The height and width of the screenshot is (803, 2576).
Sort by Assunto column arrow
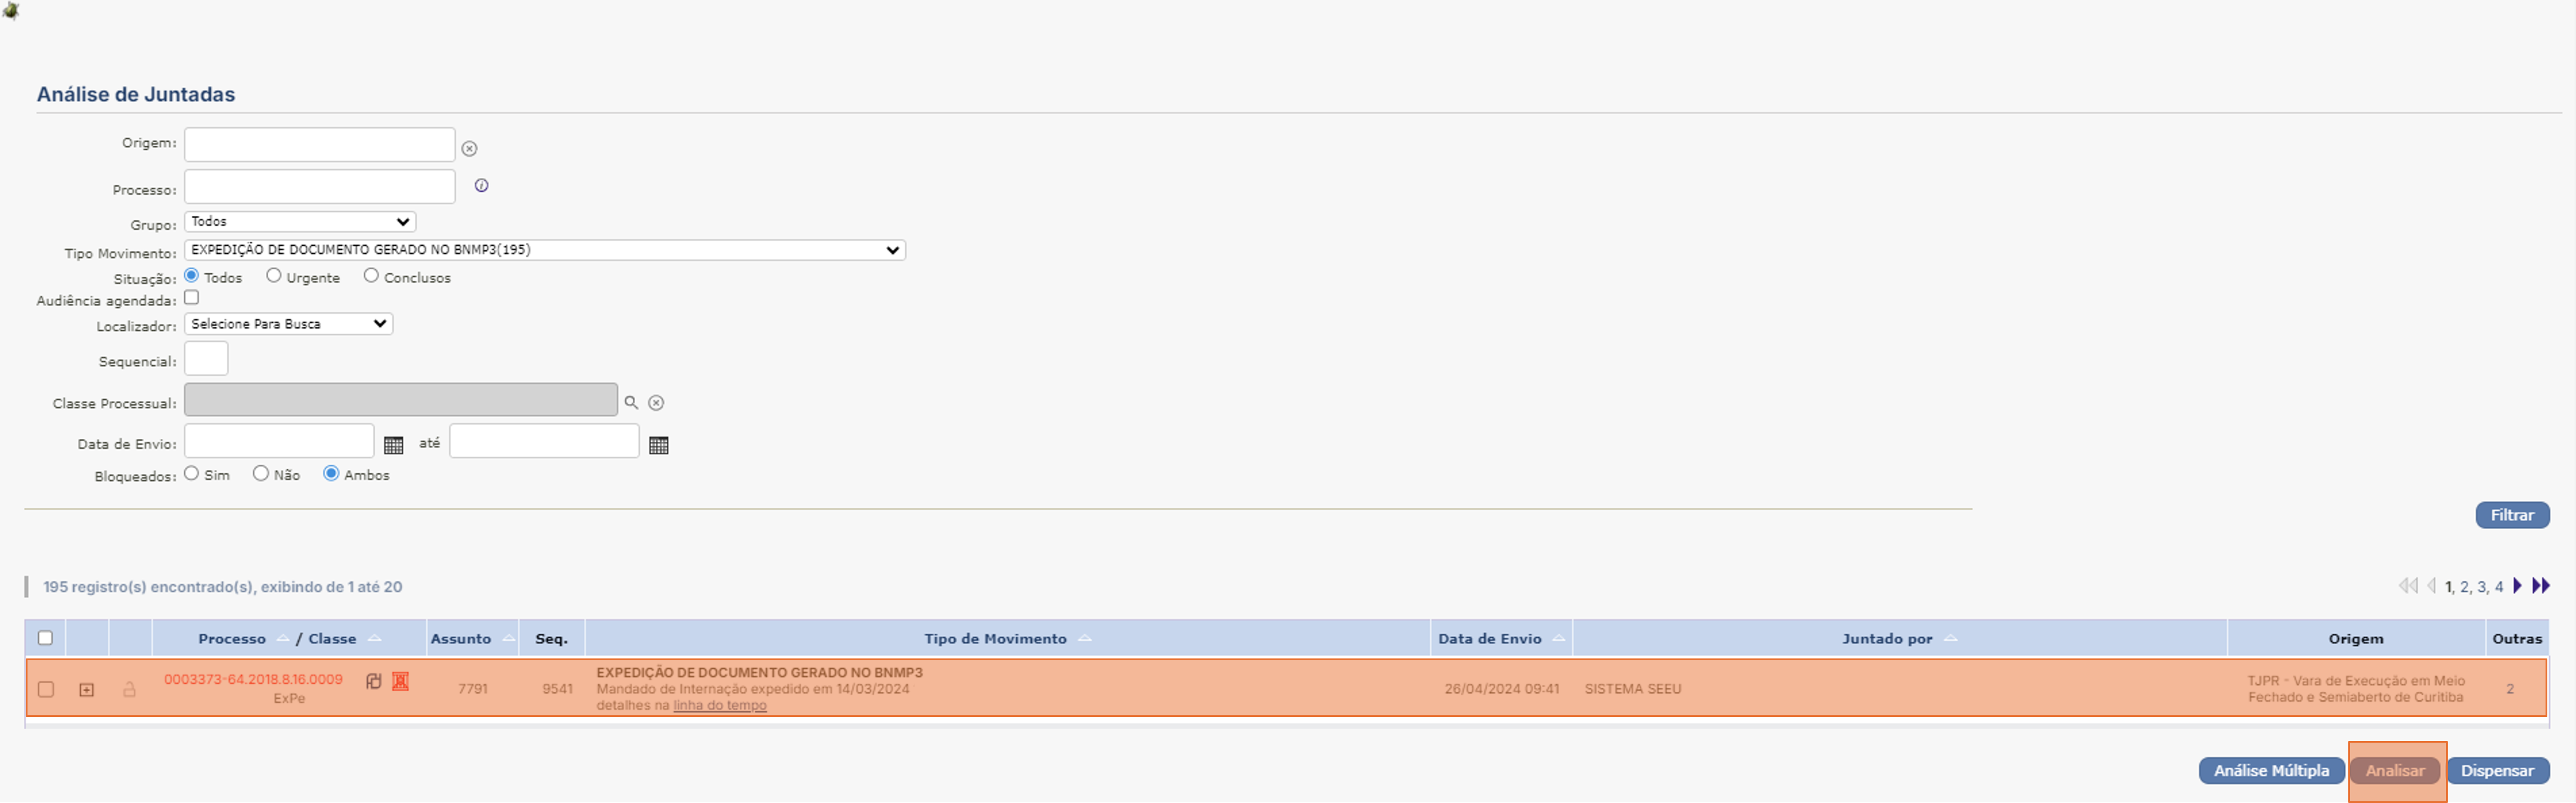(508, 639)
